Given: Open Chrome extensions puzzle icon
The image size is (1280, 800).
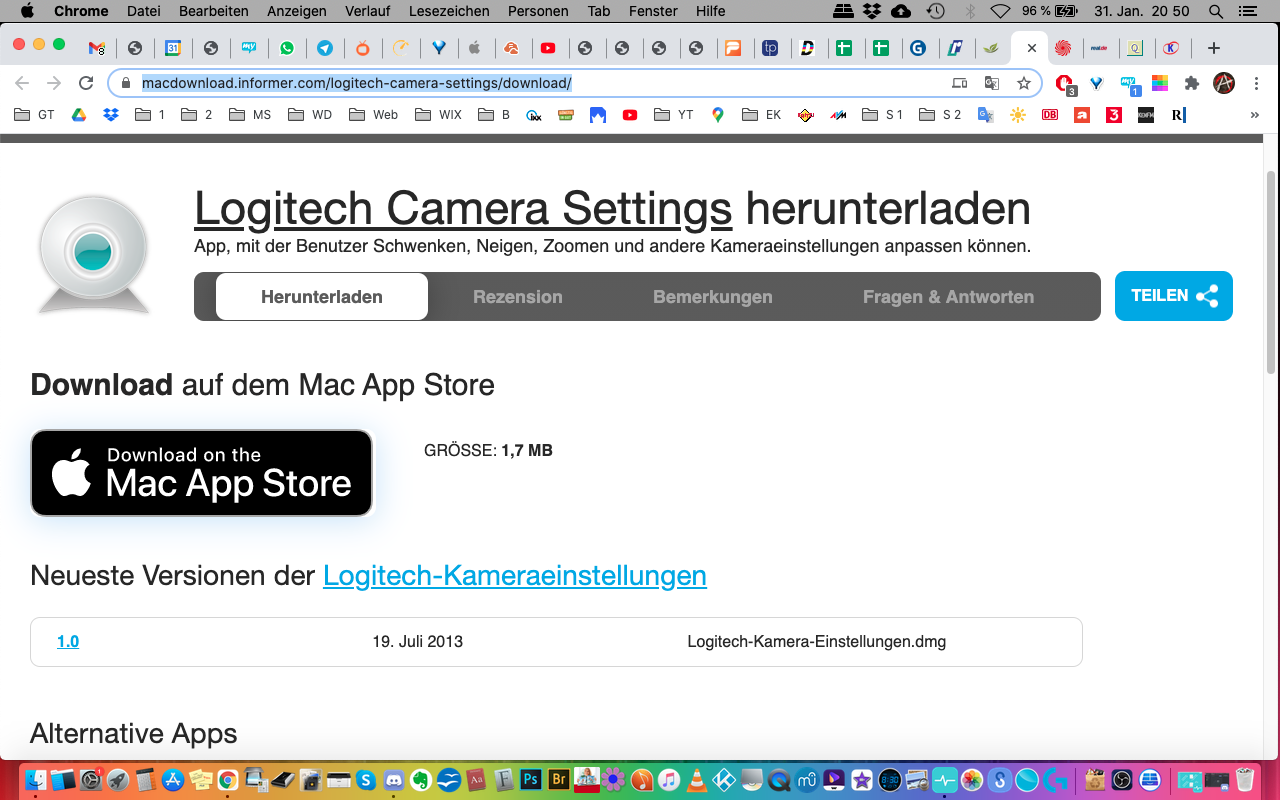Looking at the screenshot, I should click(1191, 83).
